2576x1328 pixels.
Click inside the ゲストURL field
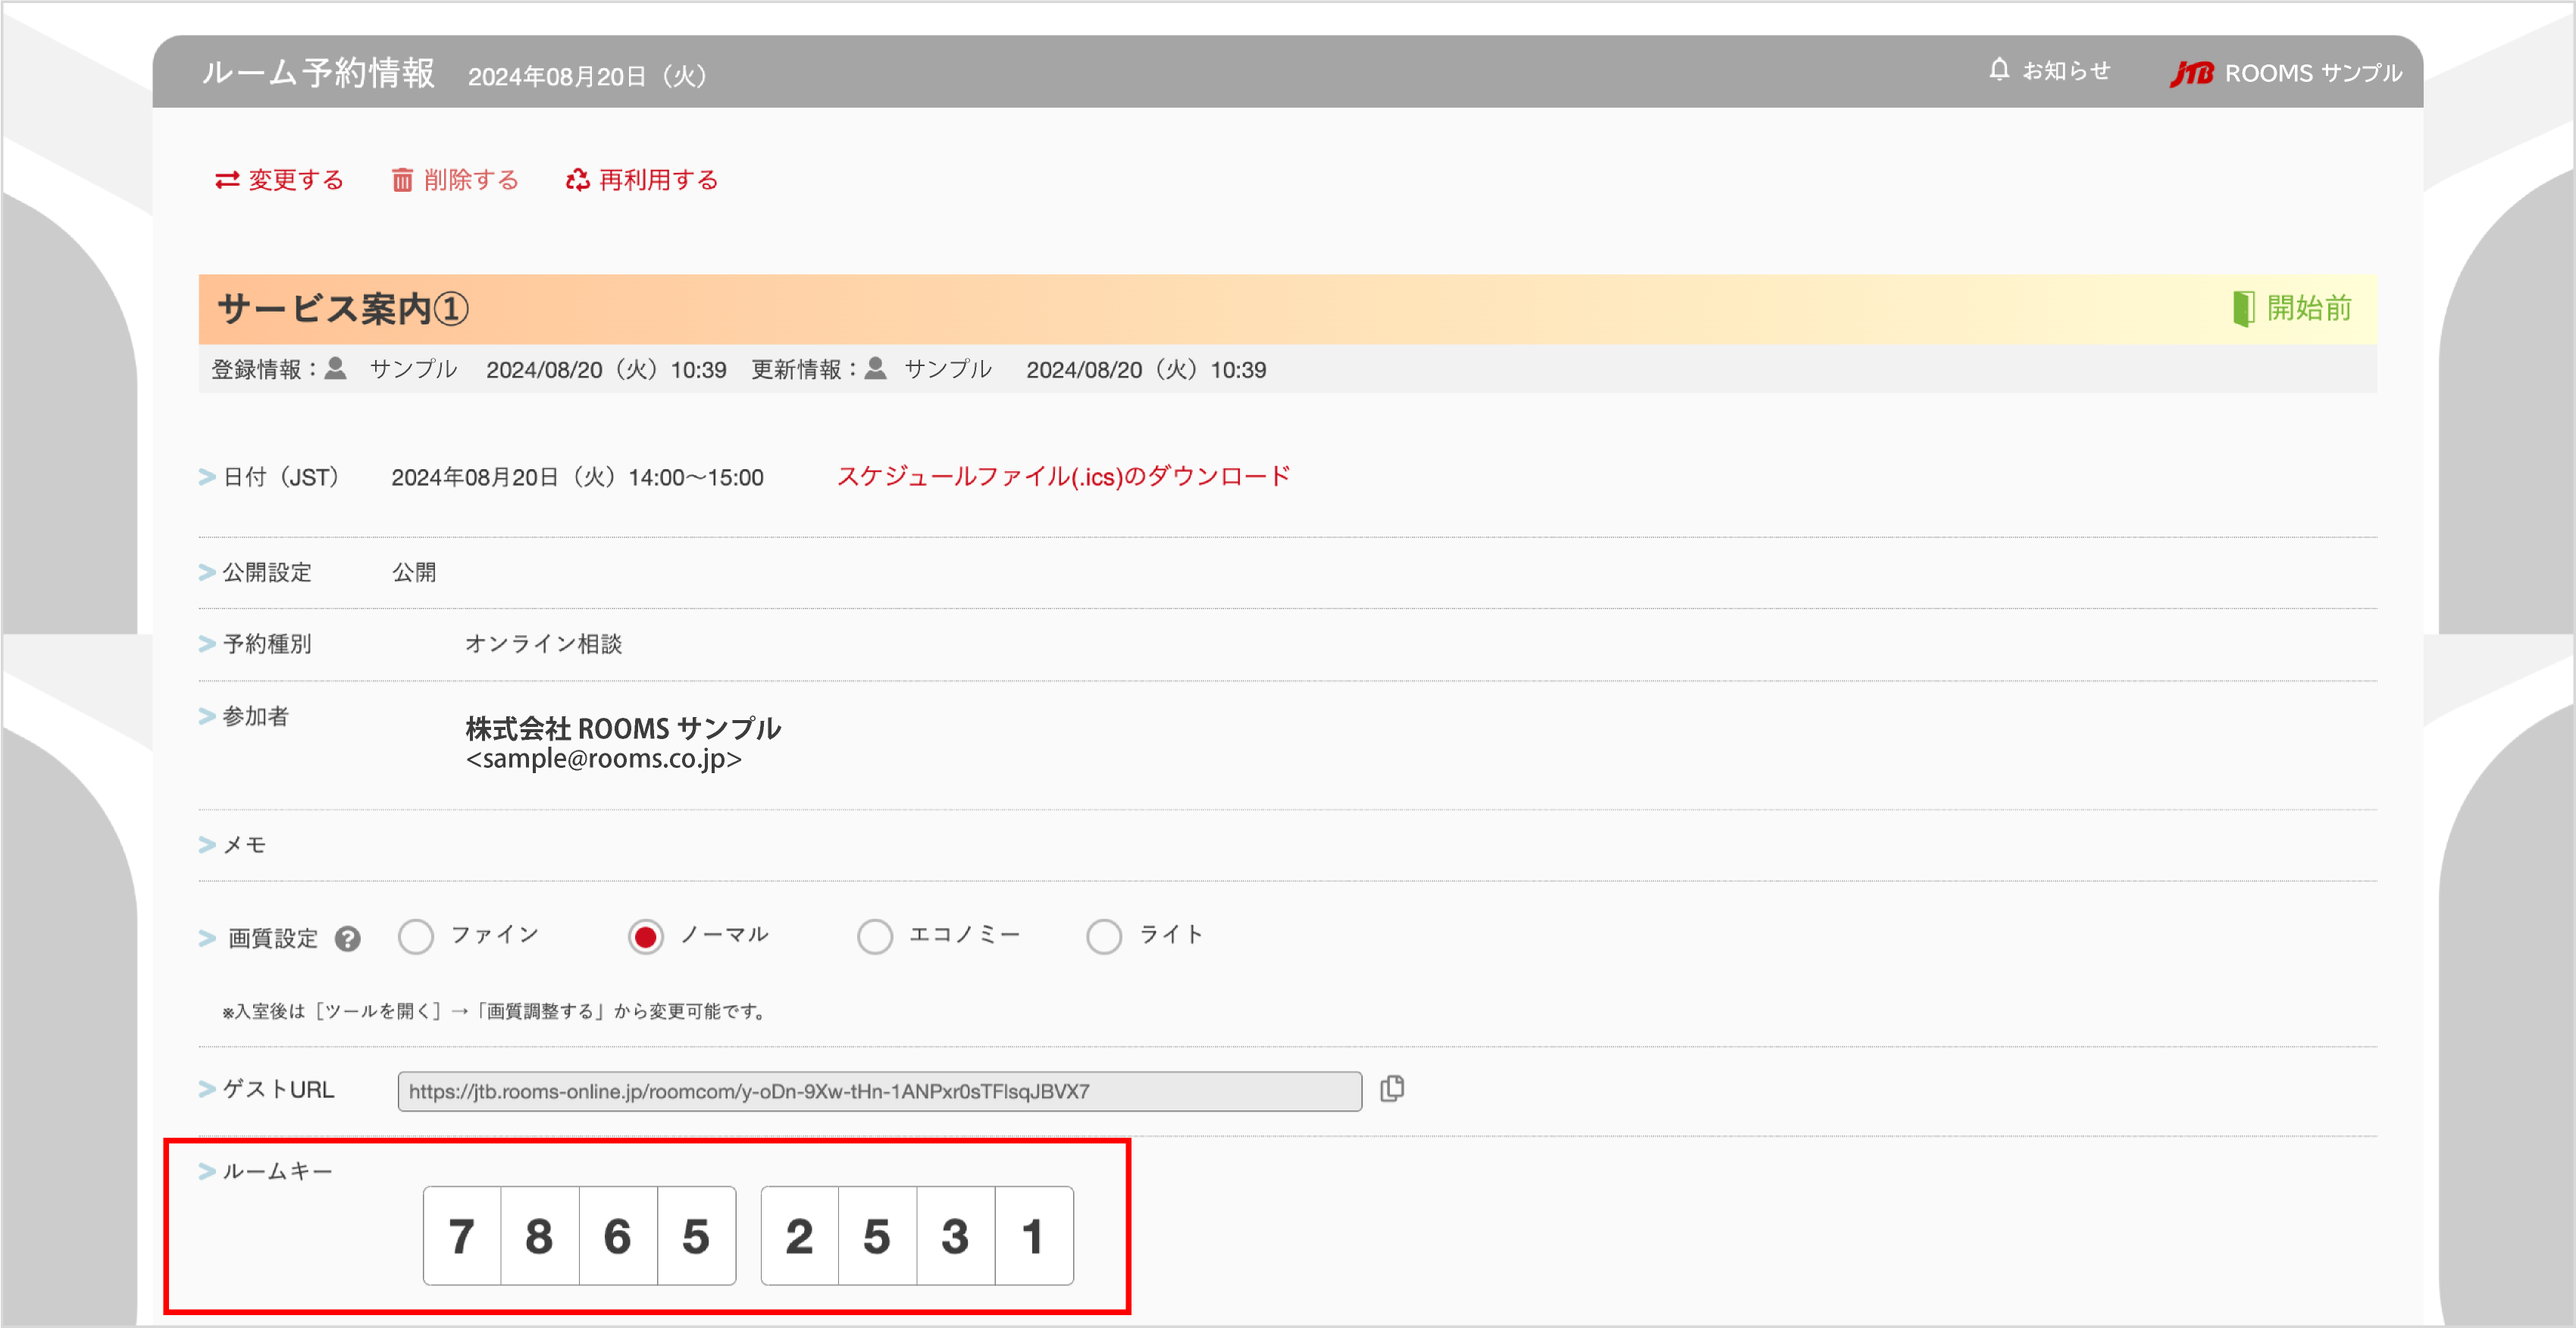tap(879, 1090)
